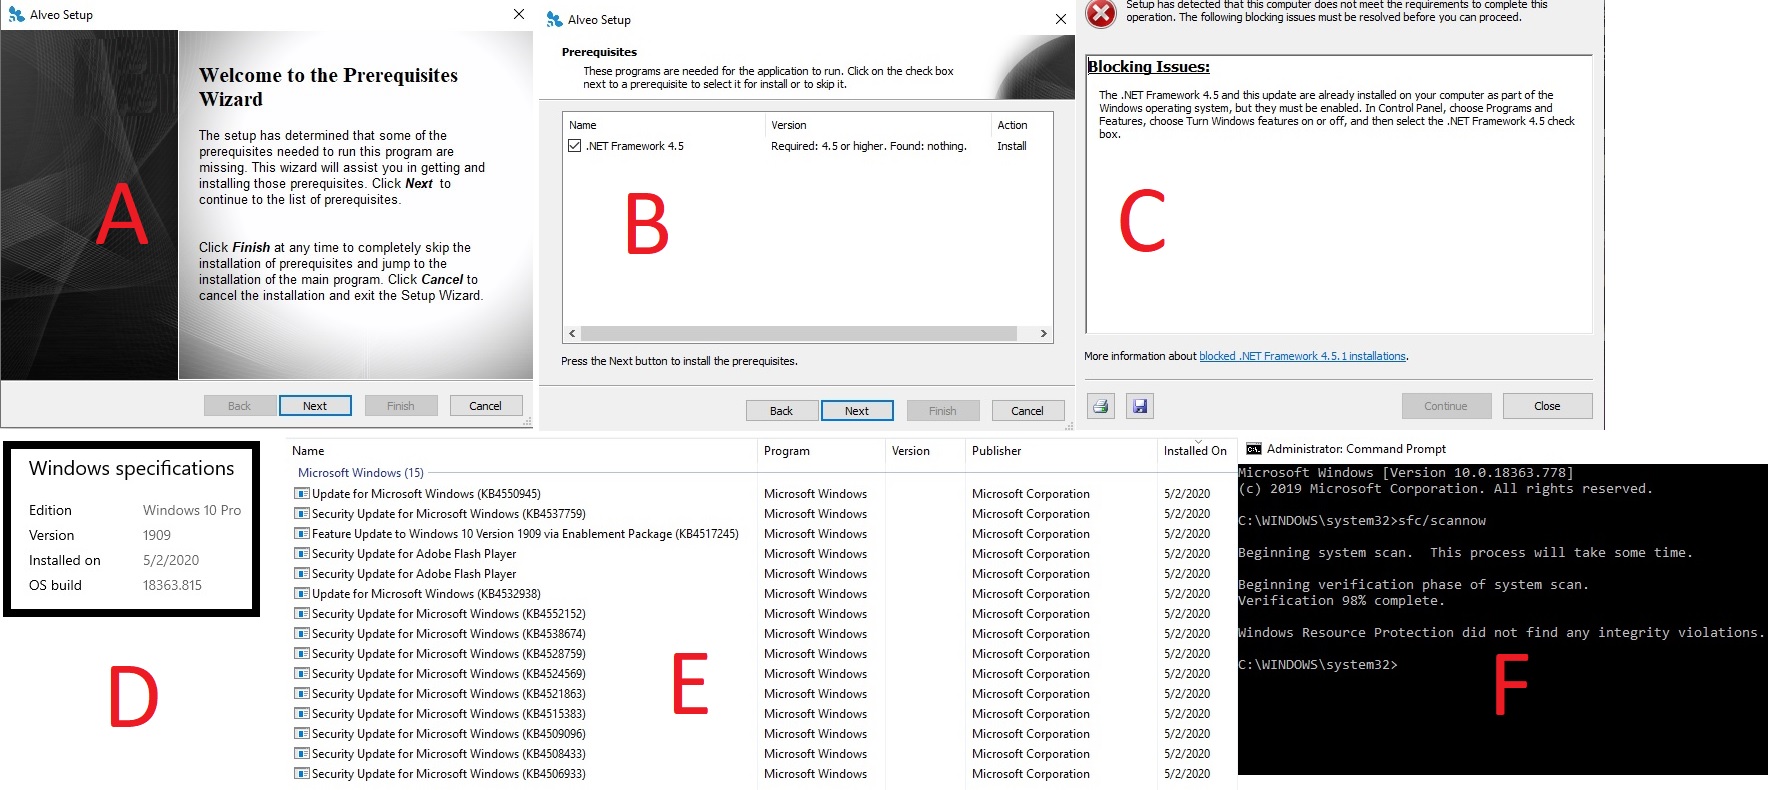Click left scroll arrow in prerequisites list

[x=572, y=334]
